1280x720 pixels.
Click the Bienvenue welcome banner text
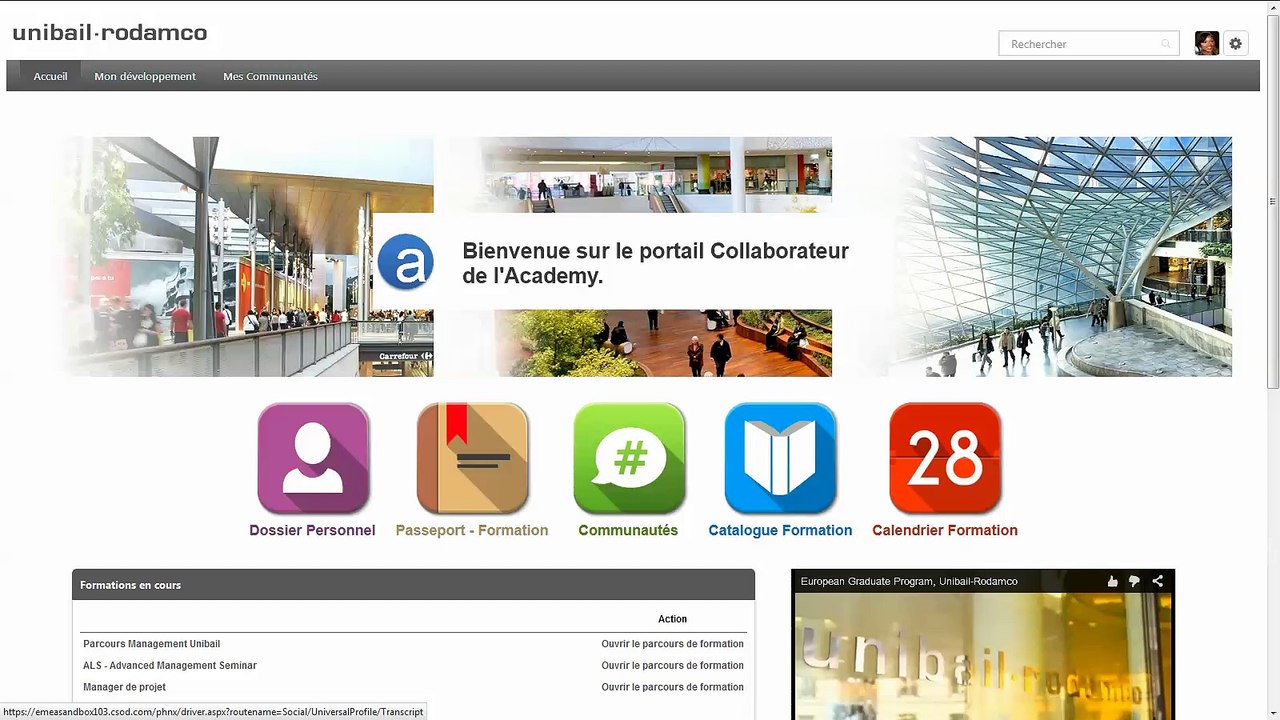[655, 263]
